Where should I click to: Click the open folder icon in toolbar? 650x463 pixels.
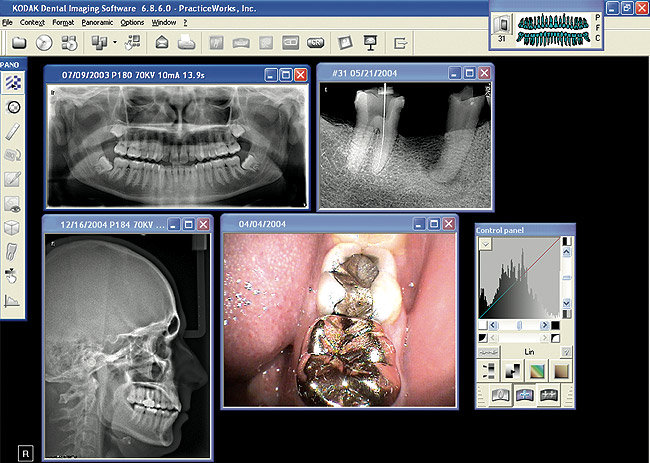[19, 44]
